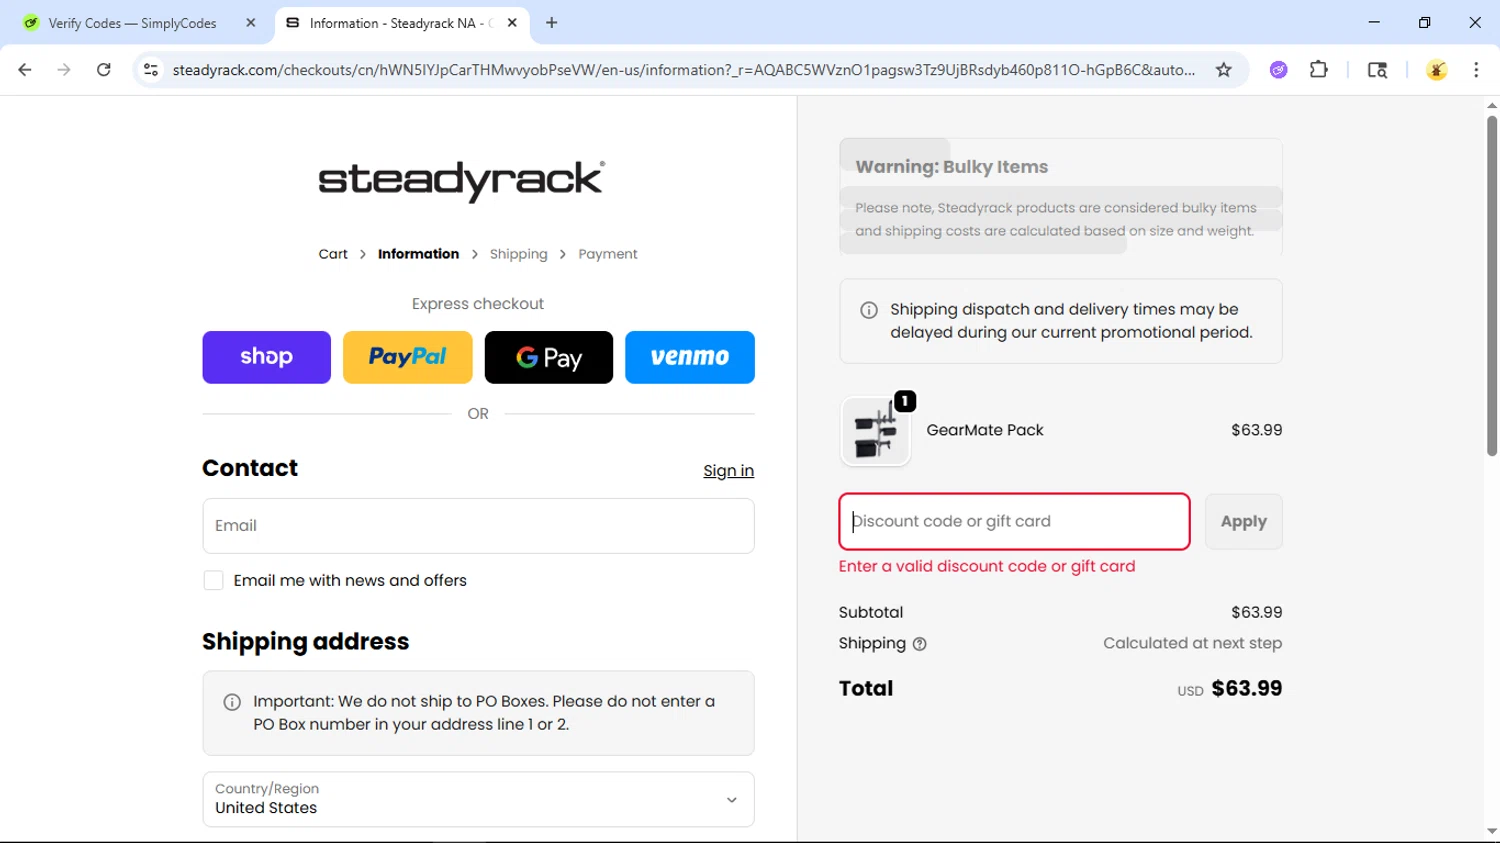The width and height of the screenshot is (1500, 843).
Task: Check out with Venmo
Action: (690, 357)
